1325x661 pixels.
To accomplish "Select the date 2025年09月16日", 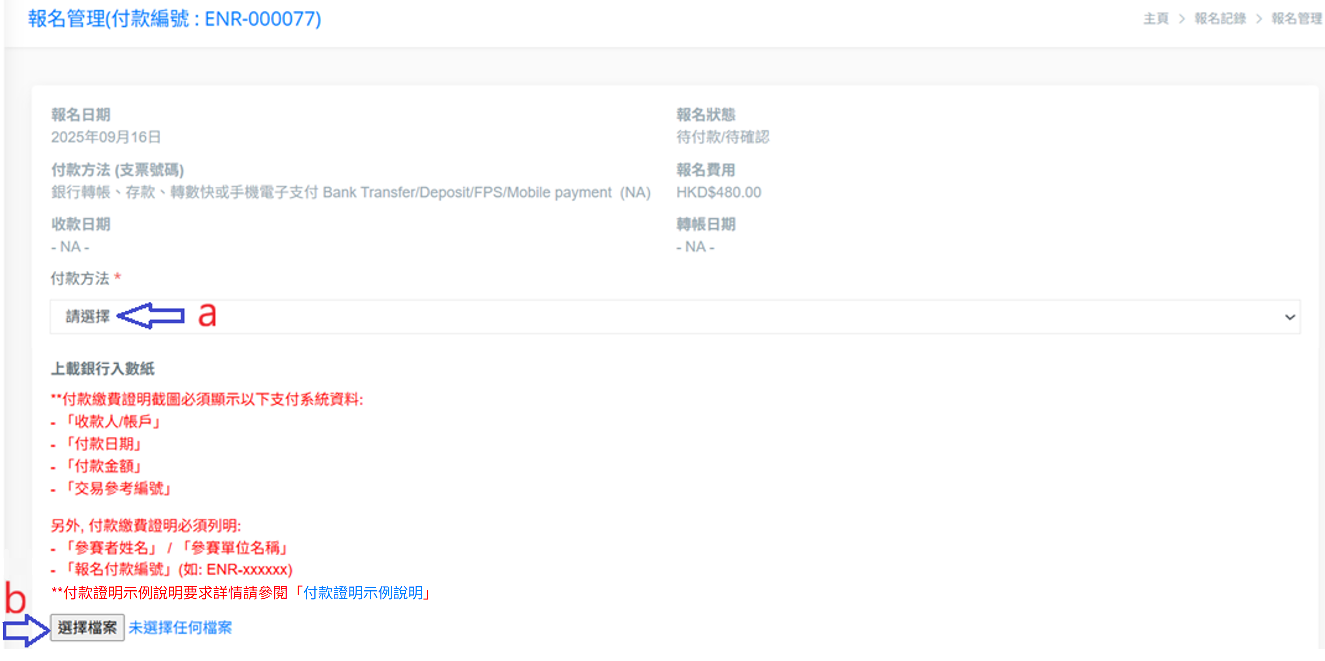I will 106,137.
